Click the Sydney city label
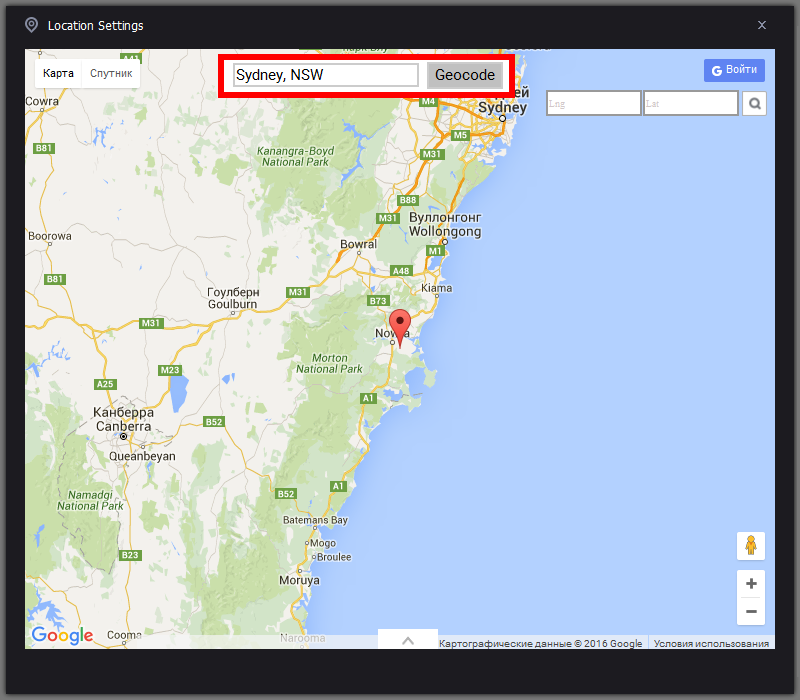 (502, 107)
